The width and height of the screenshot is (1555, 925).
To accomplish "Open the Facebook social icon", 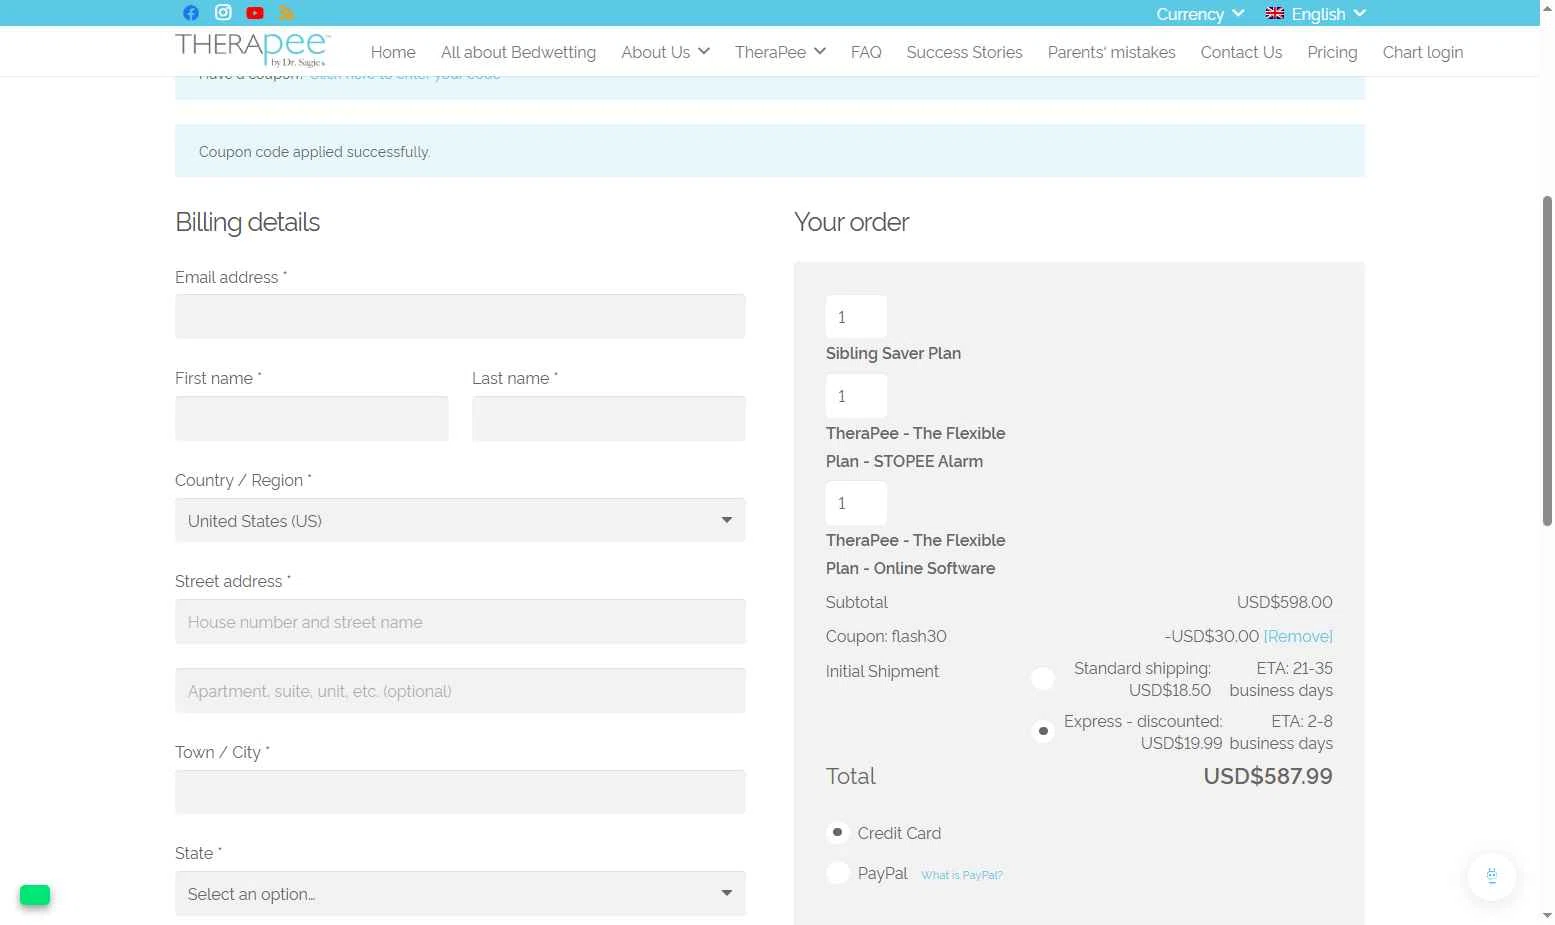I will tap(191, 13).
